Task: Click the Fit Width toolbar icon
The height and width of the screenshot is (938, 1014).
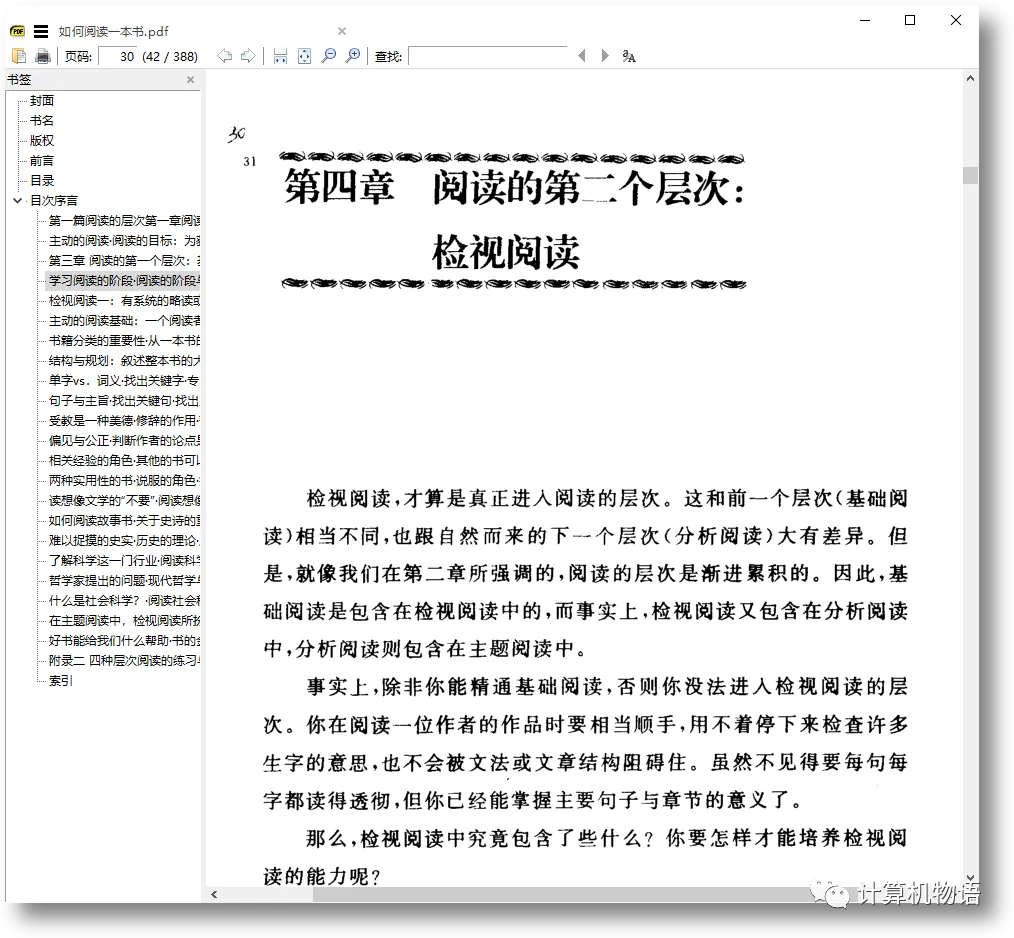Action: point(280,56)
